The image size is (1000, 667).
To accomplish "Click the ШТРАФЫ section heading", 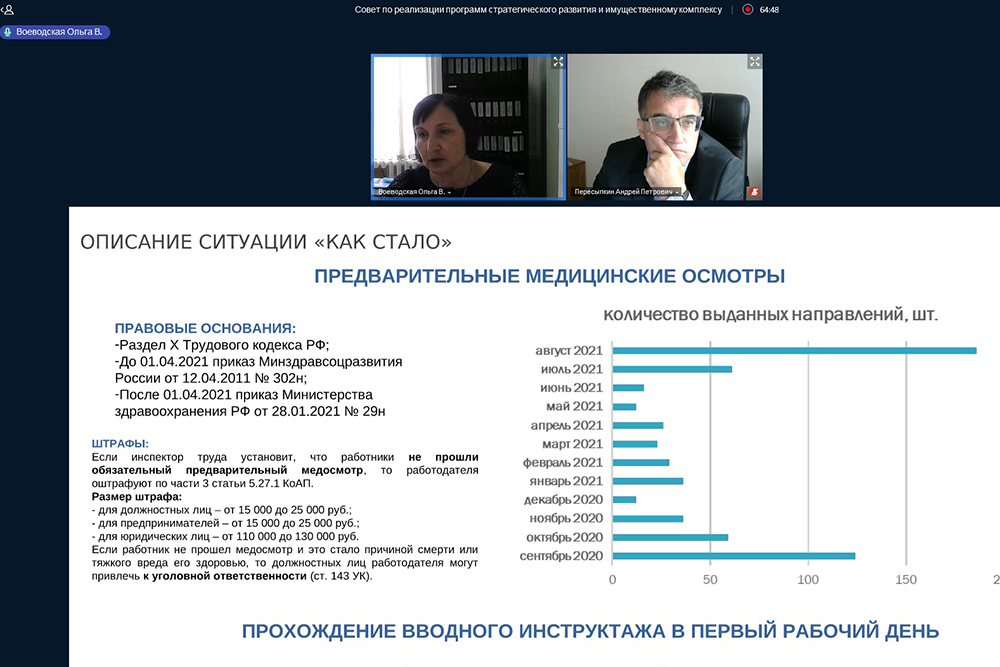I will (120, 443).
